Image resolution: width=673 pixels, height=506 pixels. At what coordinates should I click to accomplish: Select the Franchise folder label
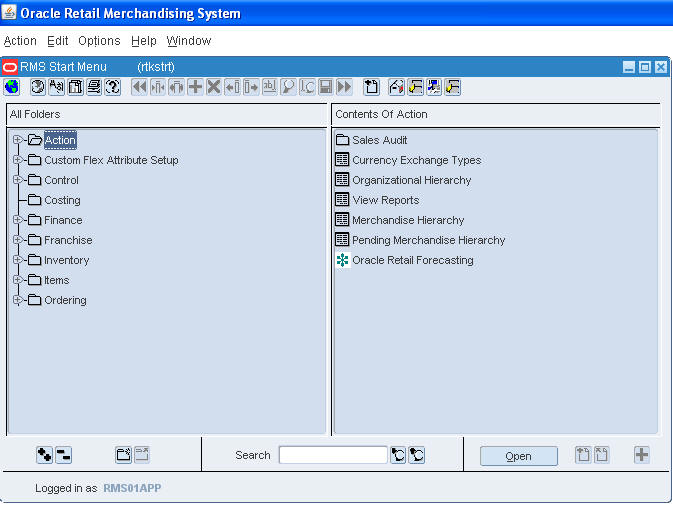pyautogui.click(x=68, y=240)
